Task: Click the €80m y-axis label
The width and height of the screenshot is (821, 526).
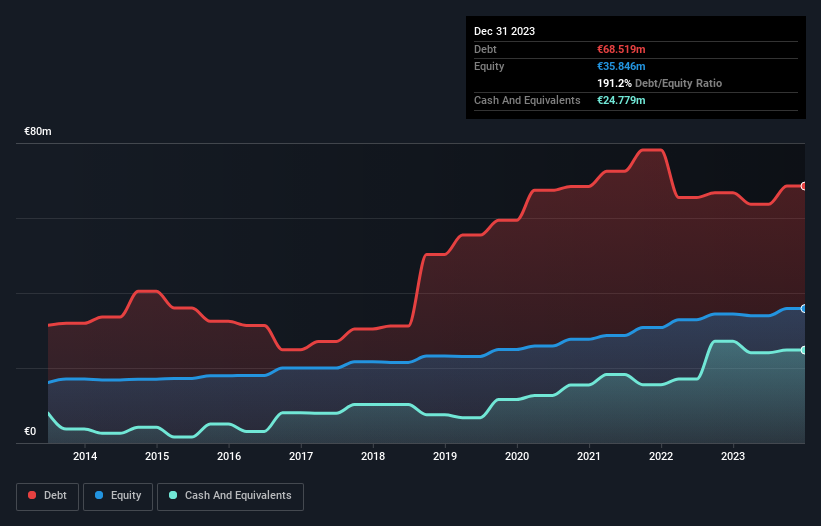Action: (38, 131)
